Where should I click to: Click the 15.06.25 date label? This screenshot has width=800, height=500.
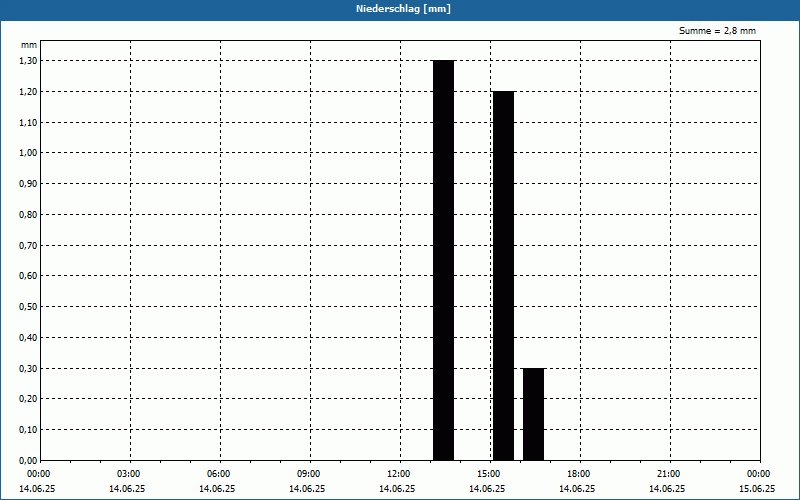click(x=757, y=489)
